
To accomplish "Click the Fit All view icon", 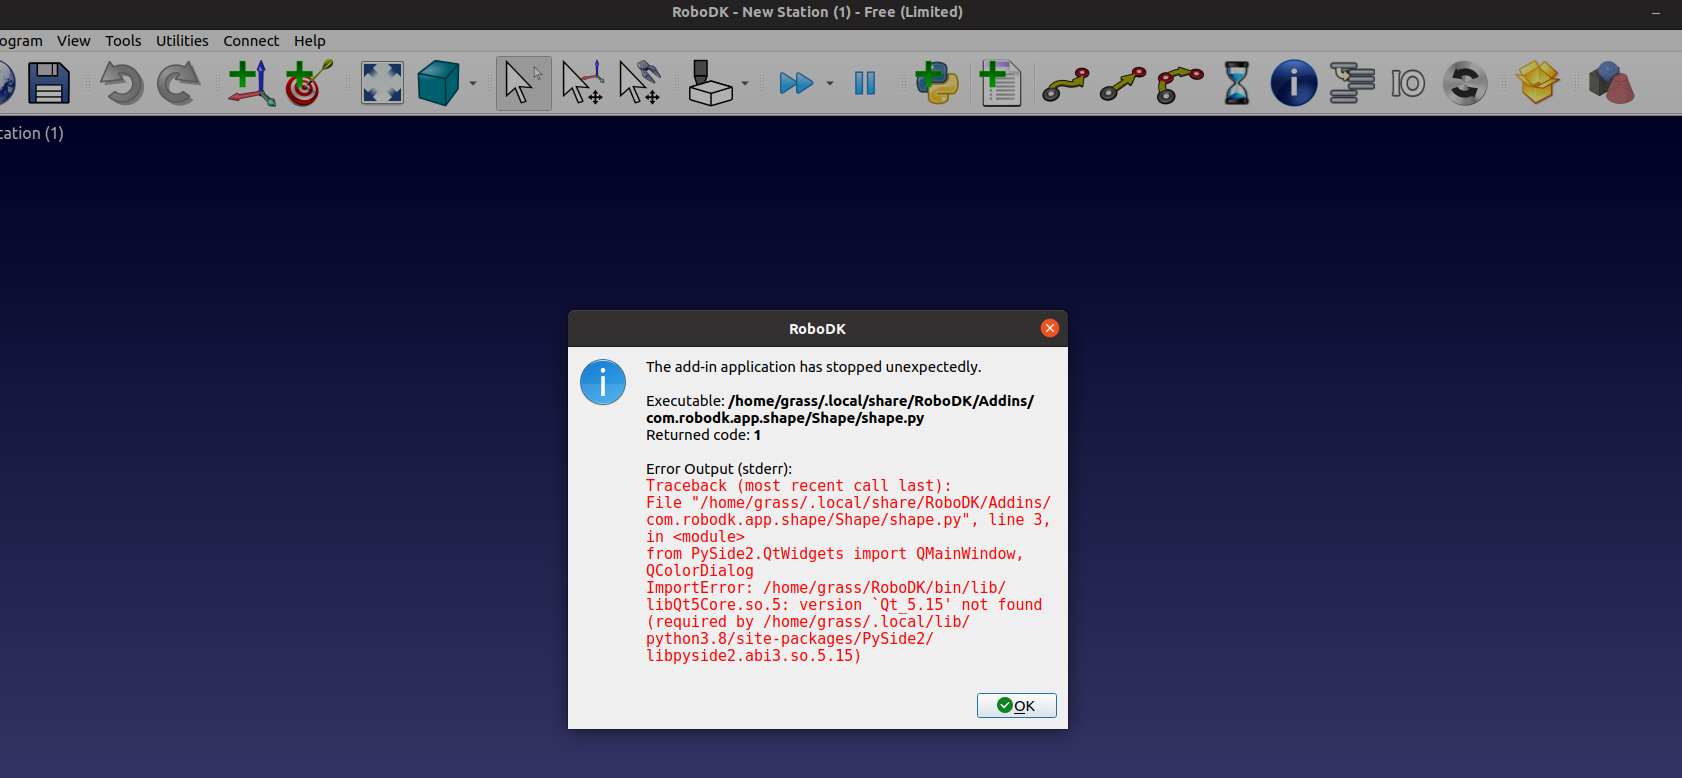I will (382, 84).
